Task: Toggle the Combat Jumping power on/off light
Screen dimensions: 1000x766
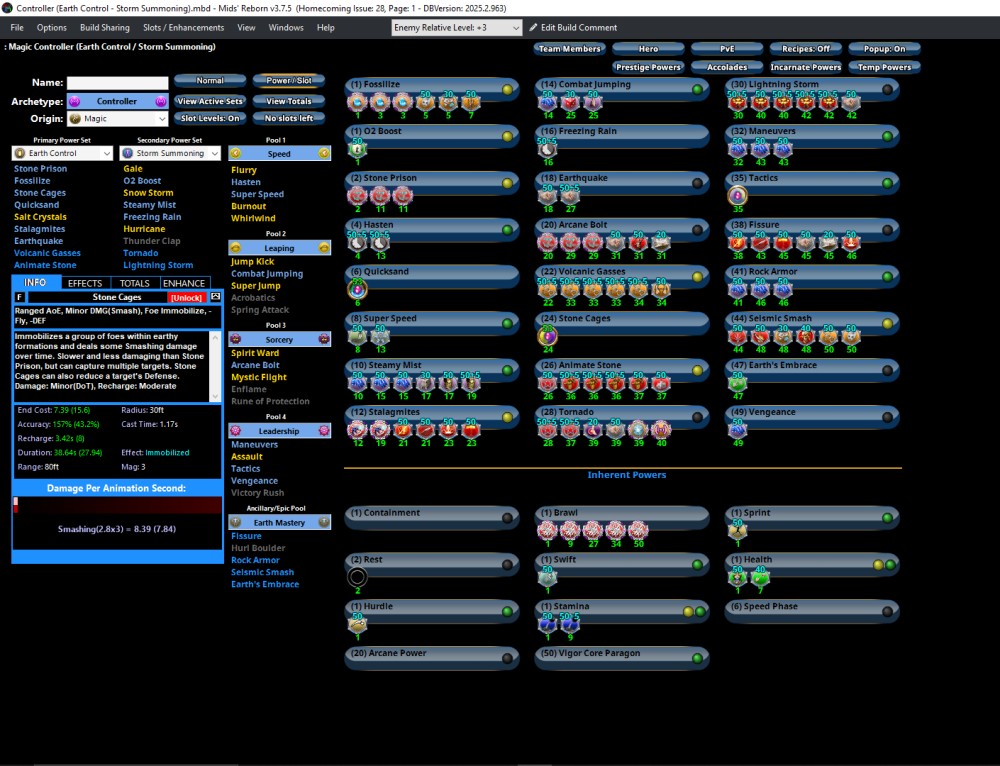Action: tap(697, 90)
